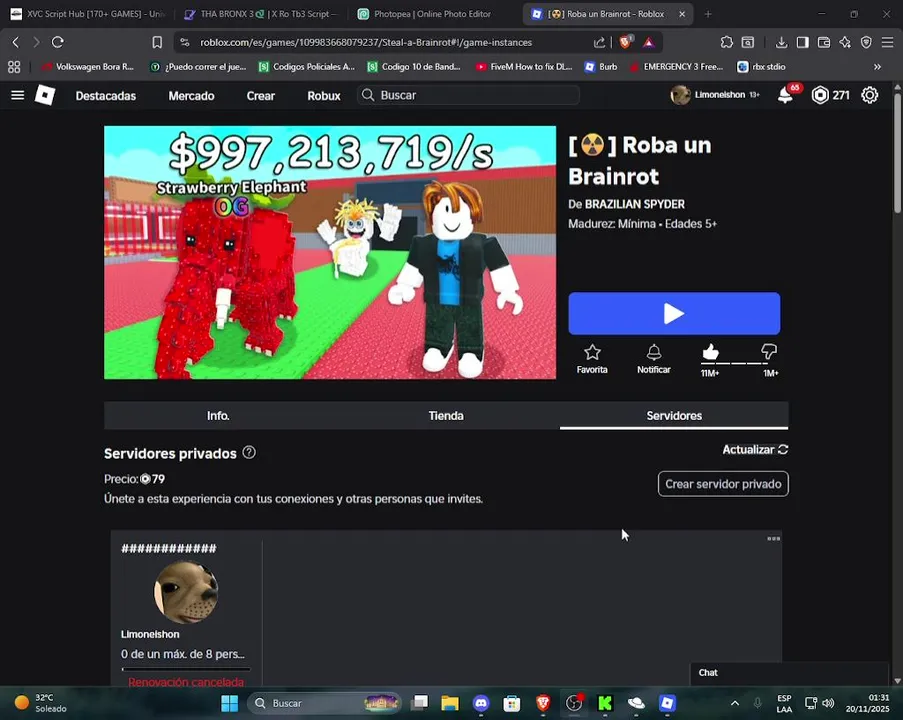Click the Limoneishon server owner avatar
The width and height of the screenshot is (903, 720).
(185, 592)
